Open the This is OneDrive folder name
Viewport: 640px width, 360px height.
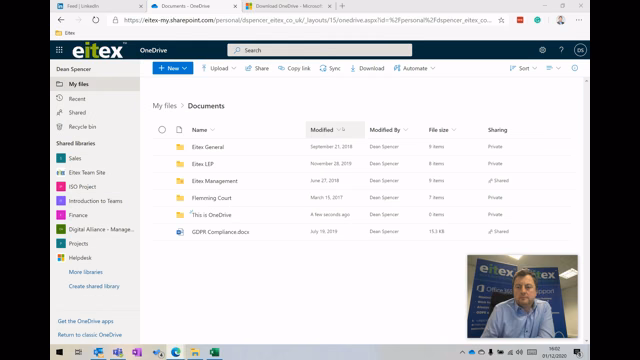click(x=211, y=215)
